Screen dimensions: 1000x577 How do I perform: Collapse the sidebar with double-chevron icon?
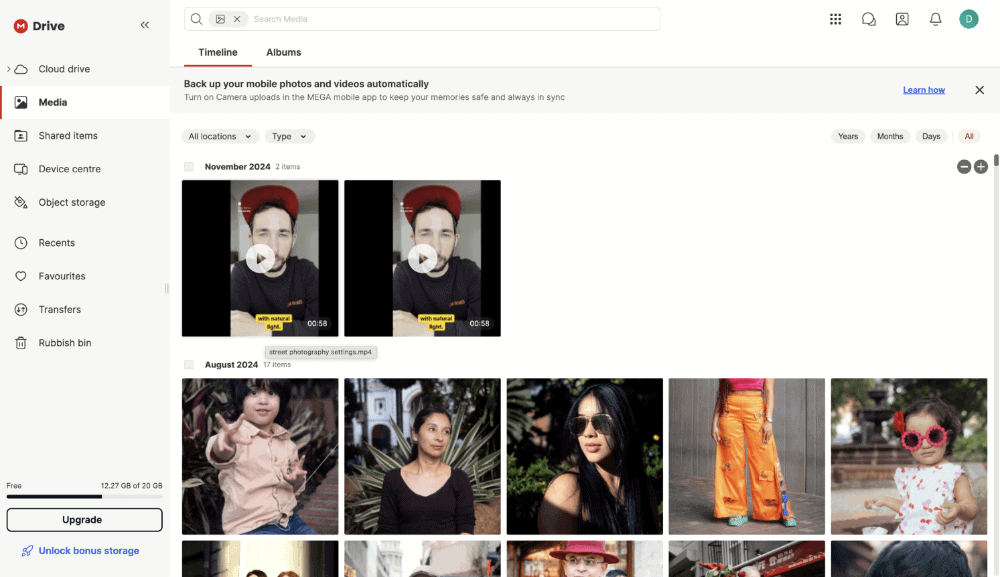point(145,25)
